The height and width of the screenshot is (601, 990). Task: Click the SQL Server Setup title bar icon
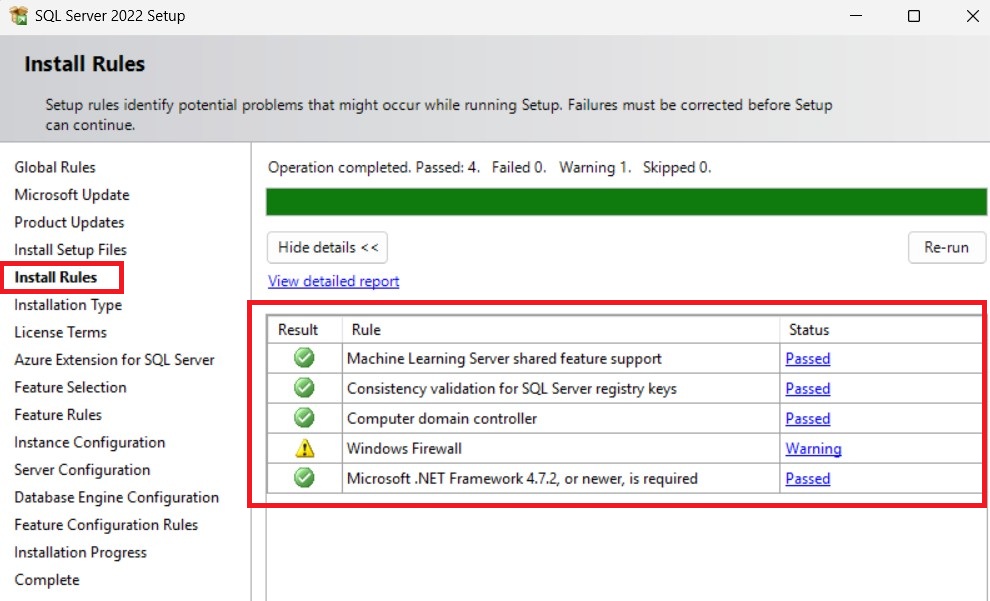point(17,16)
